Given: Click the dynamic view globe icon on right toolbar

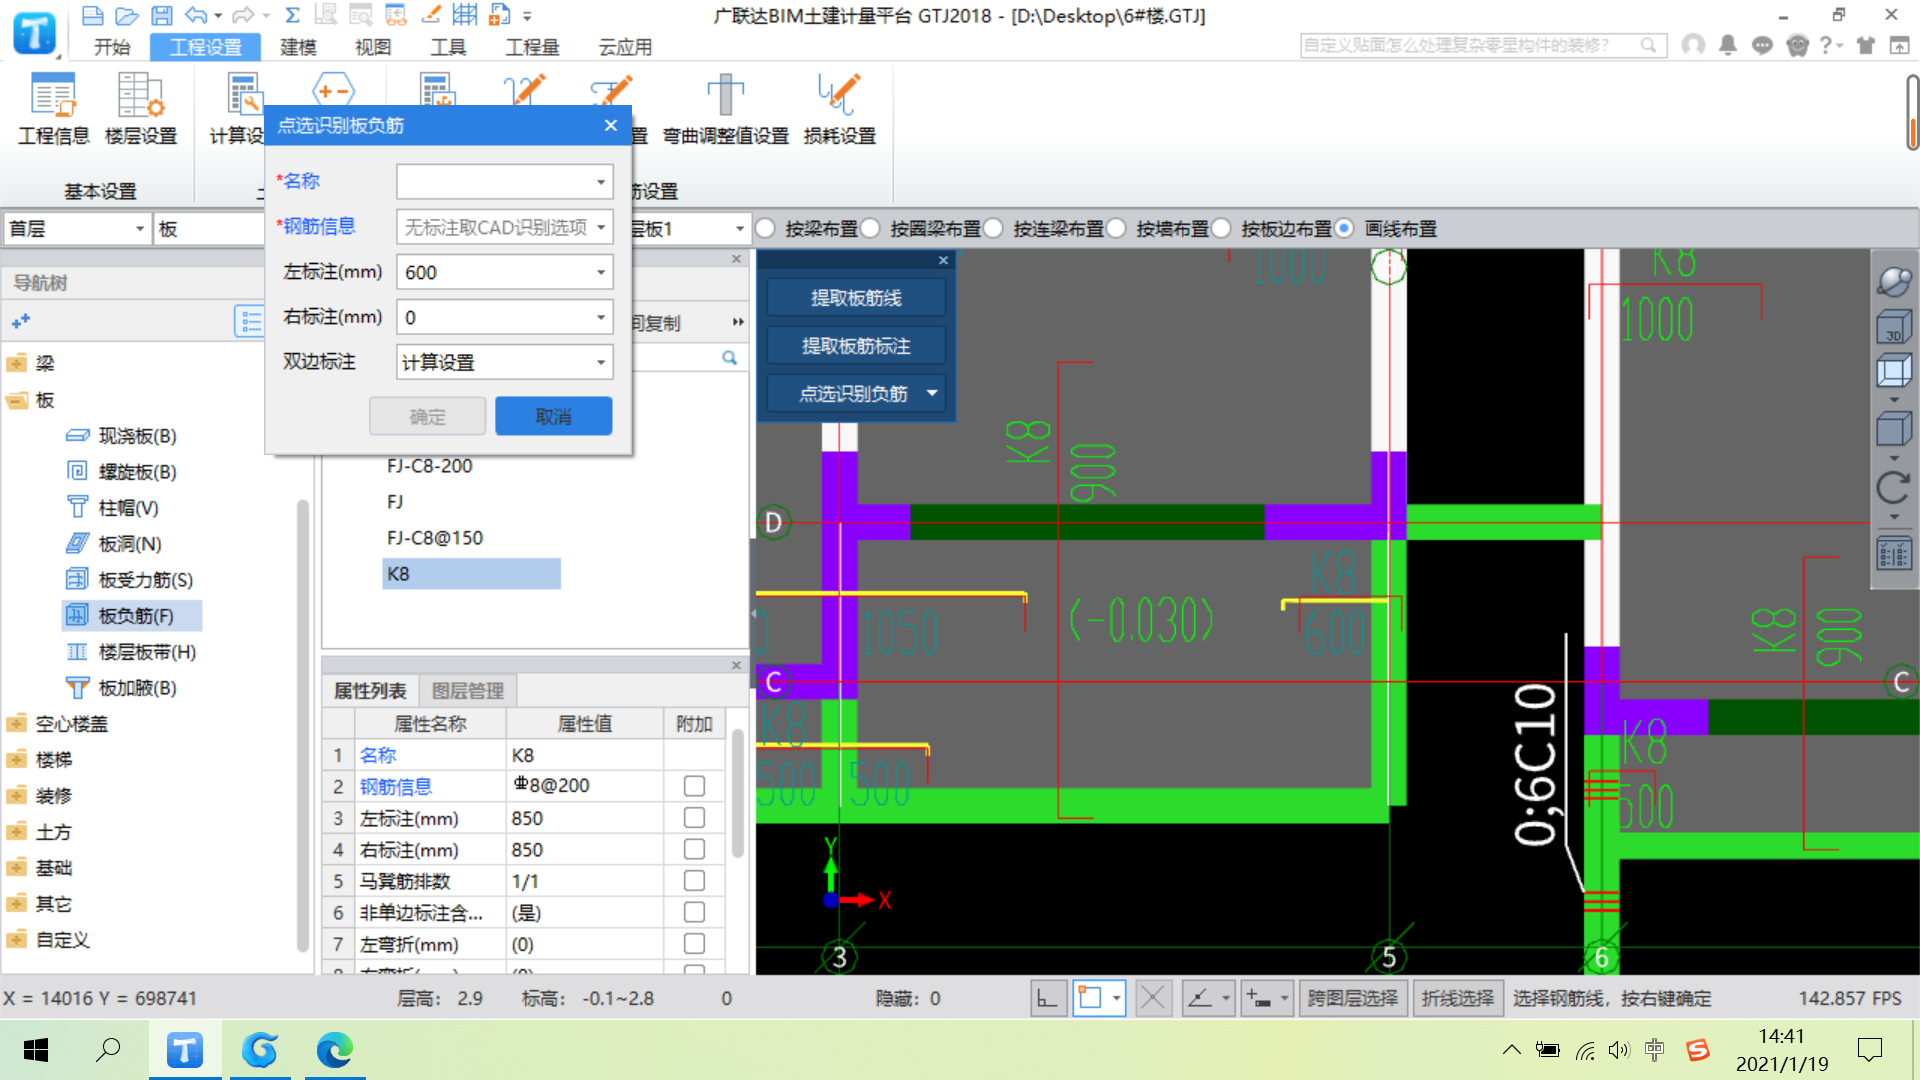Looking at the screenshot, I should (x=1893, y=282).
